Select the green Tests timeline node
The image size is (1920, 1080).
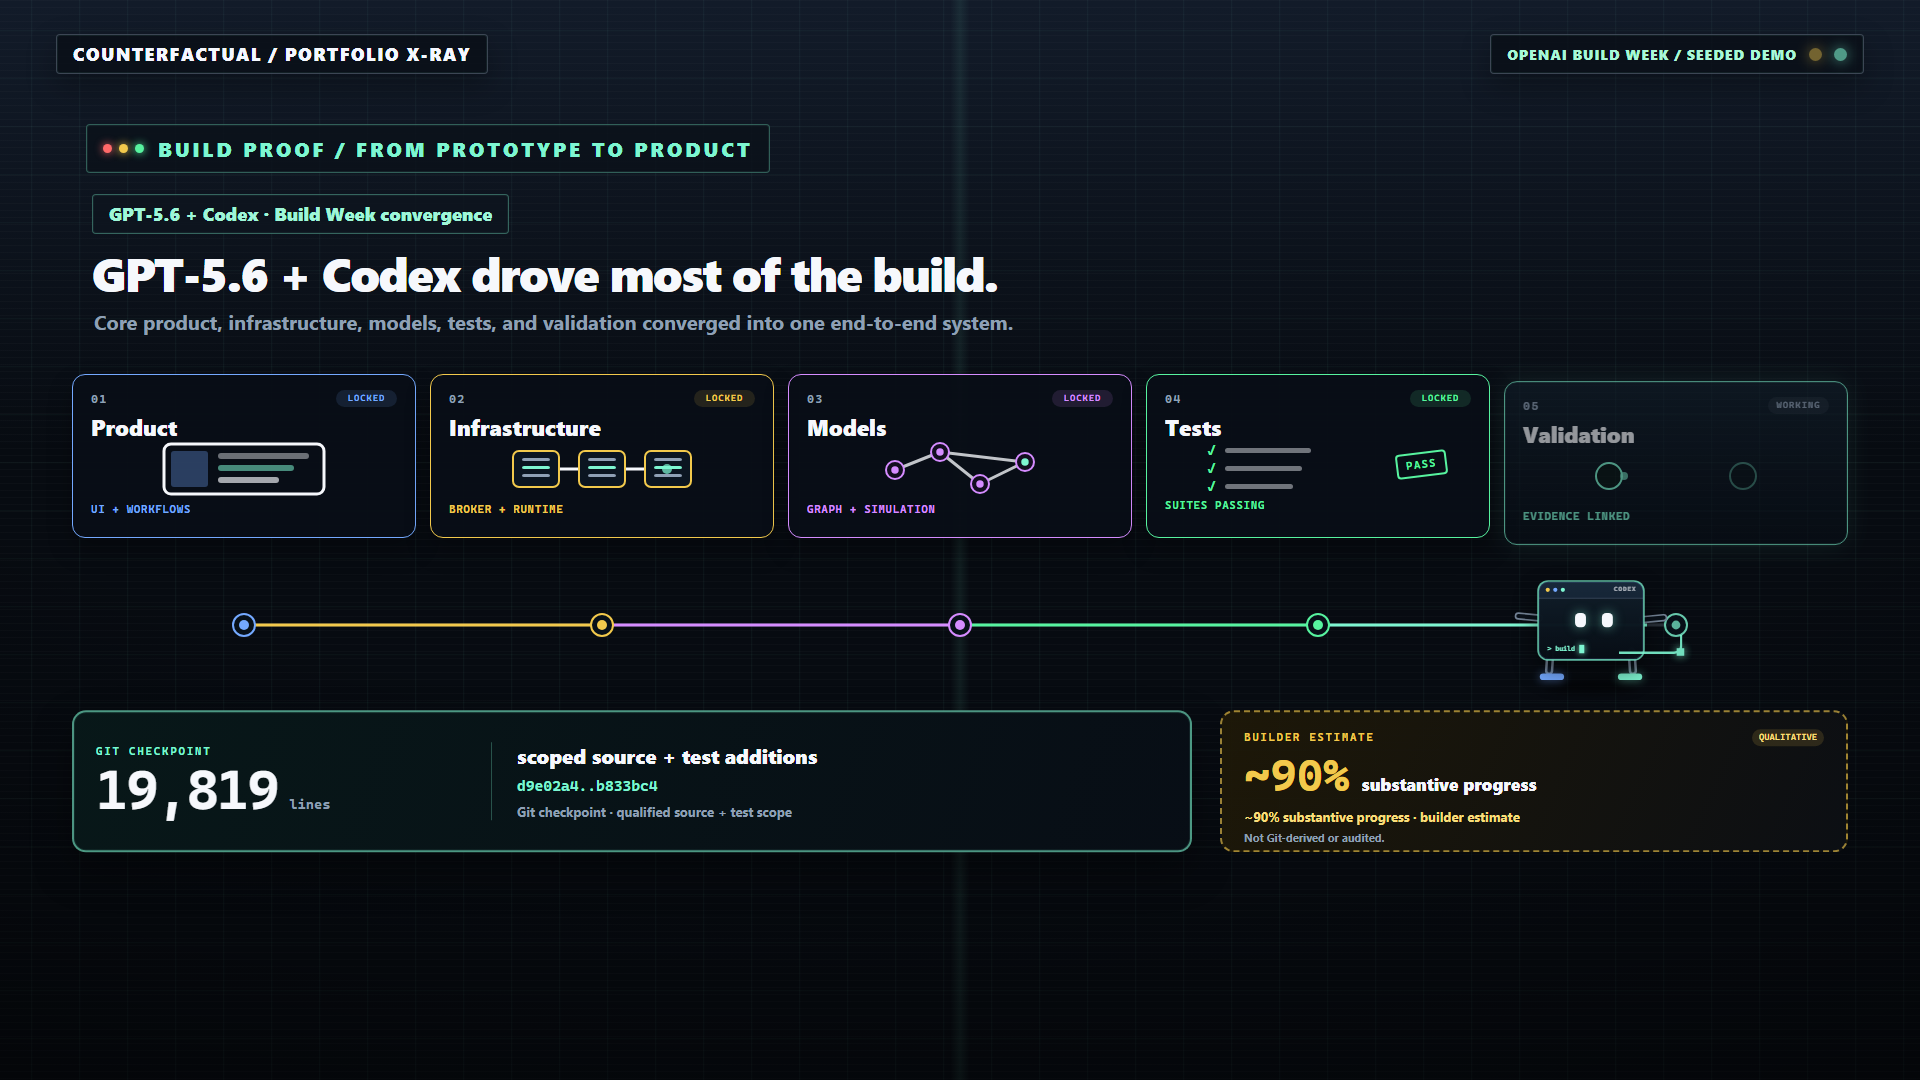click(x=1318, y=625)
